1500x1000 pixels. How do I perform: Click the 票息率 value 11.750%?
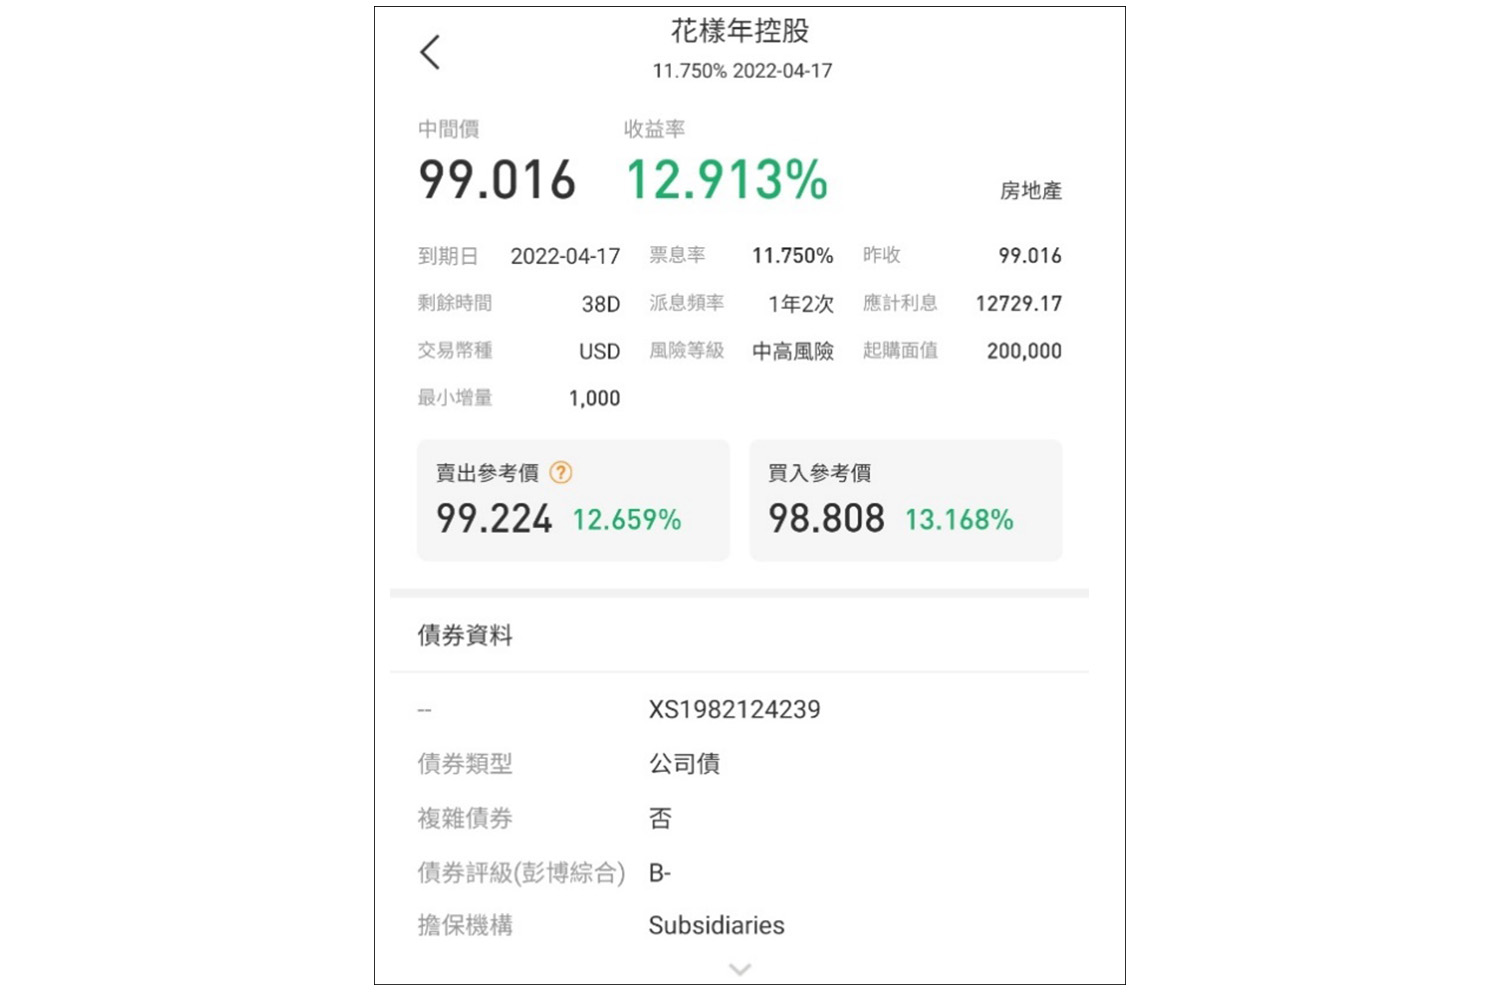(x=793, y=256)
